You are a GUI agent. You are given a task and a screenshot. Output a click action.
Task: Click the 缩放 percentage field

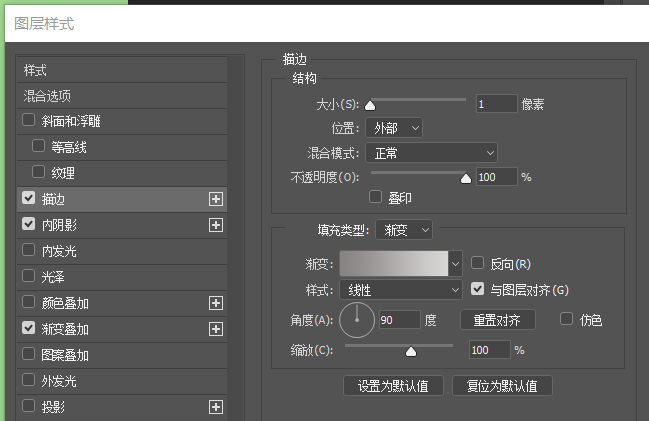point(490,350)
